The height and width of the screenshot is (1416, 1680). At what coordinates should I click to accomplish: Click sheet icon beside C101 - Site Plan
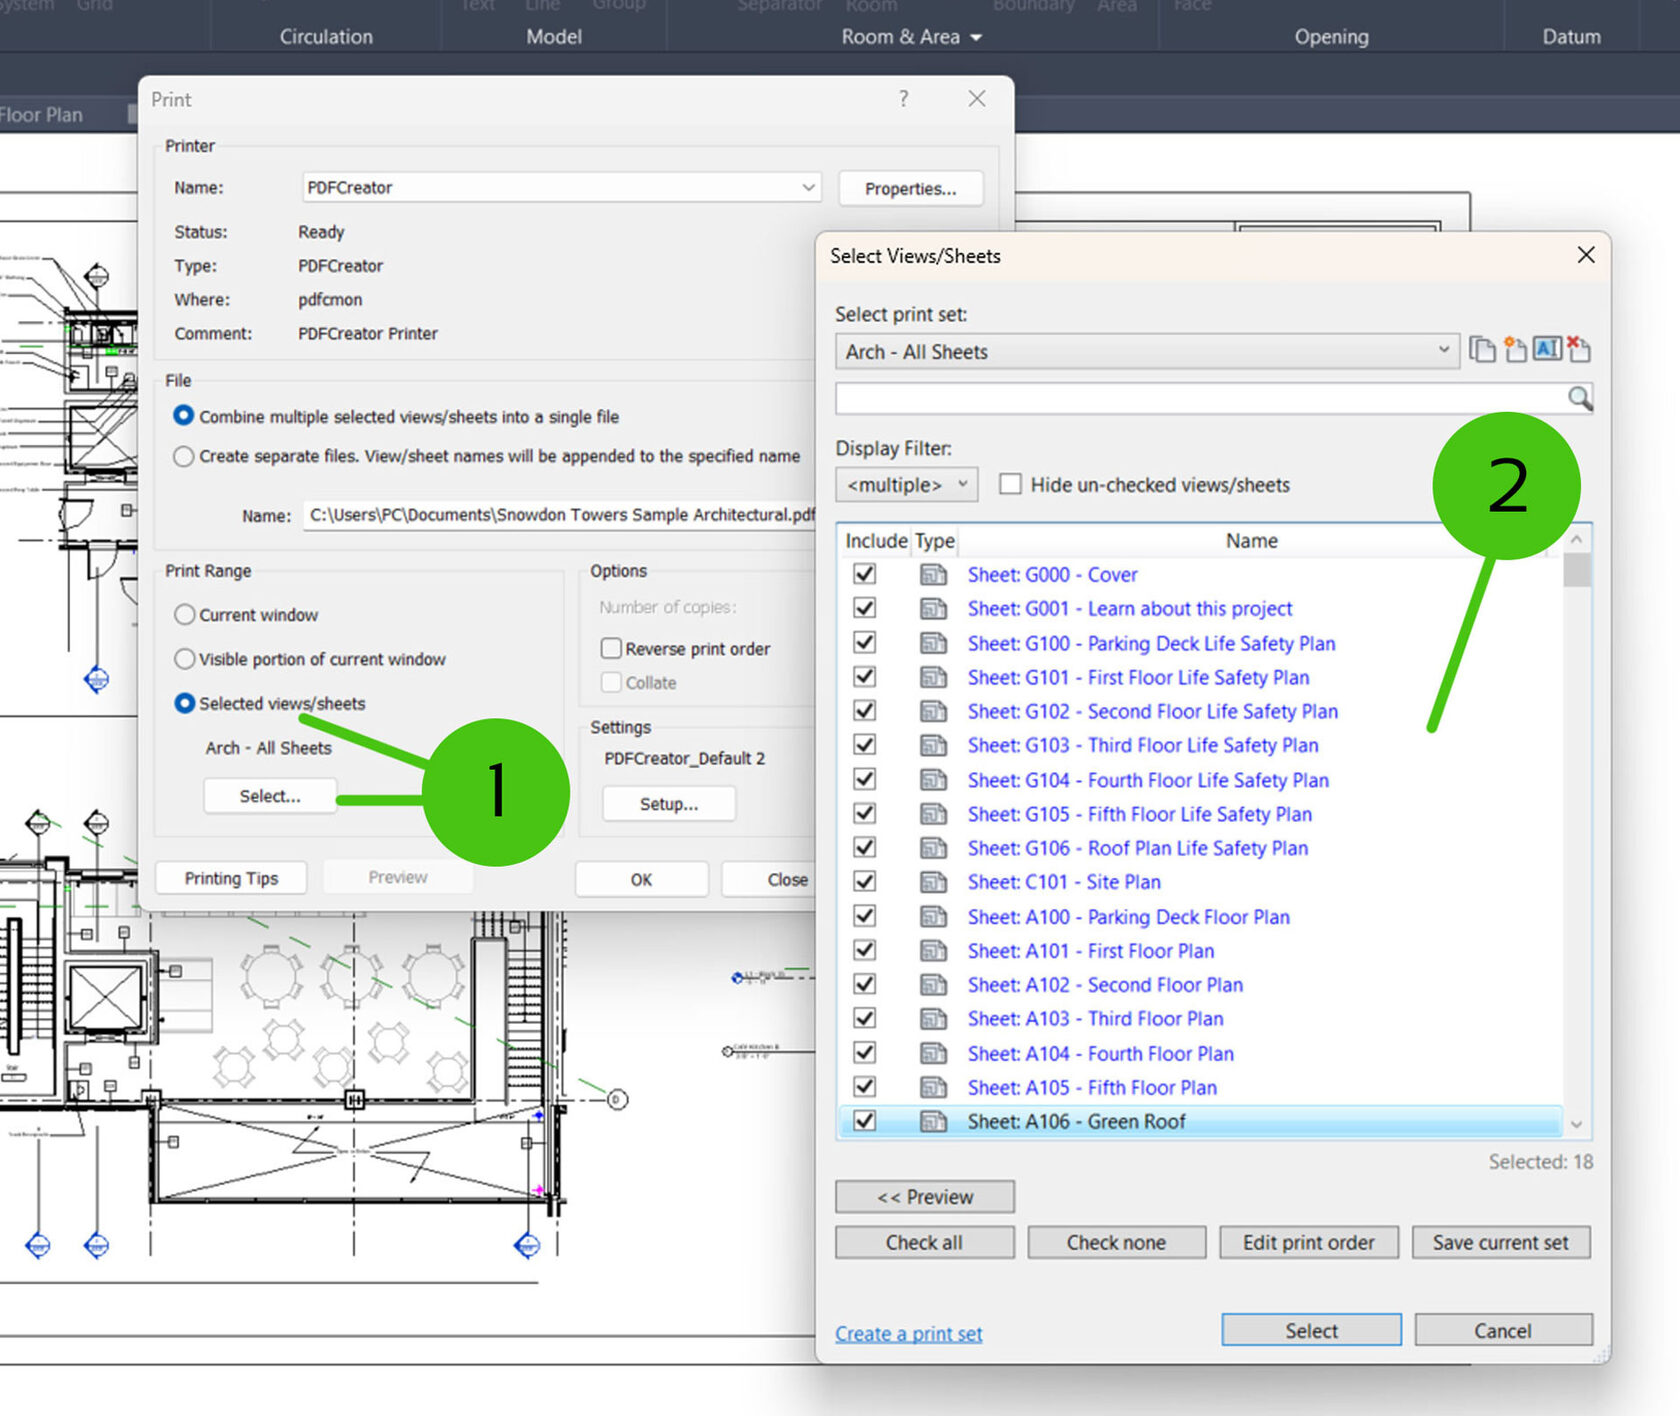(933, 882)
